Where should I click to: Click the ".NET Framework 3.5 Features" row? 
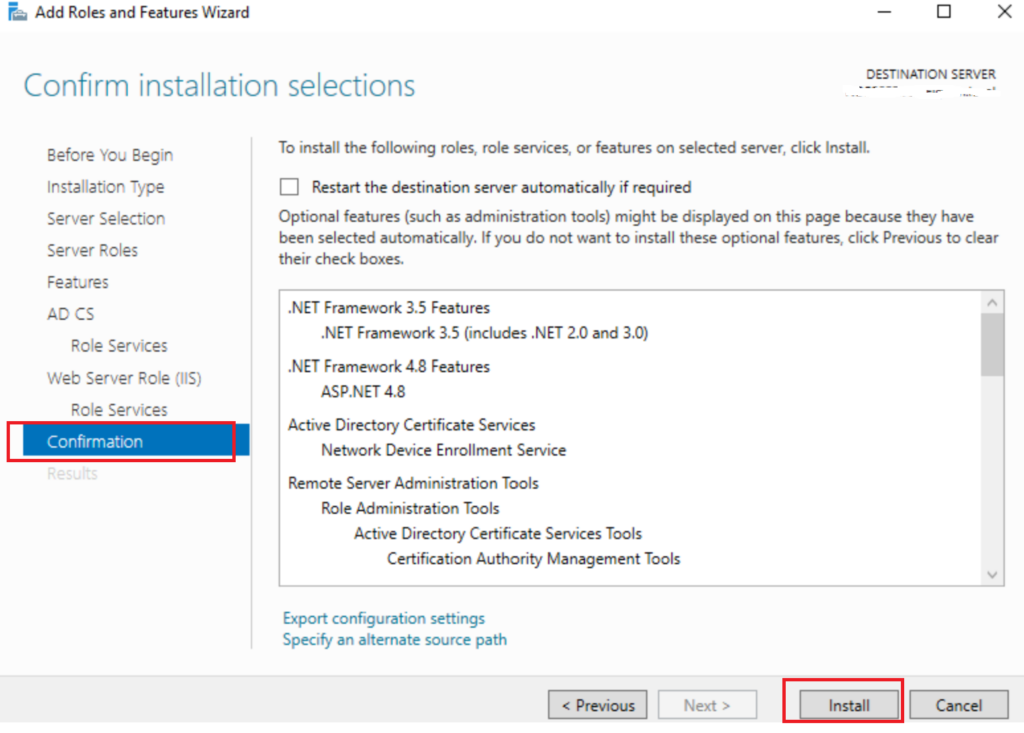[389, 308]
